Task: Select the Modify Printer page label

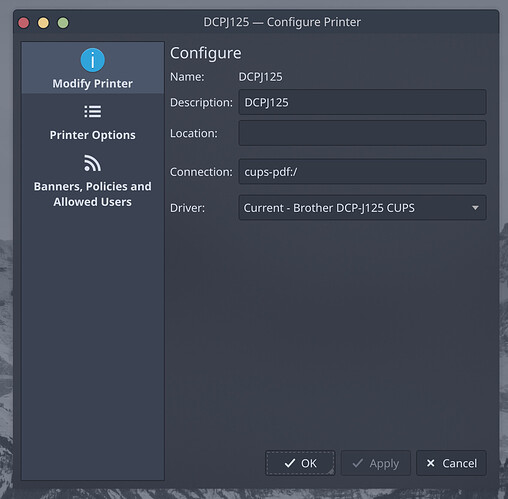Action: pyautogui.click(x=93, y=83)
